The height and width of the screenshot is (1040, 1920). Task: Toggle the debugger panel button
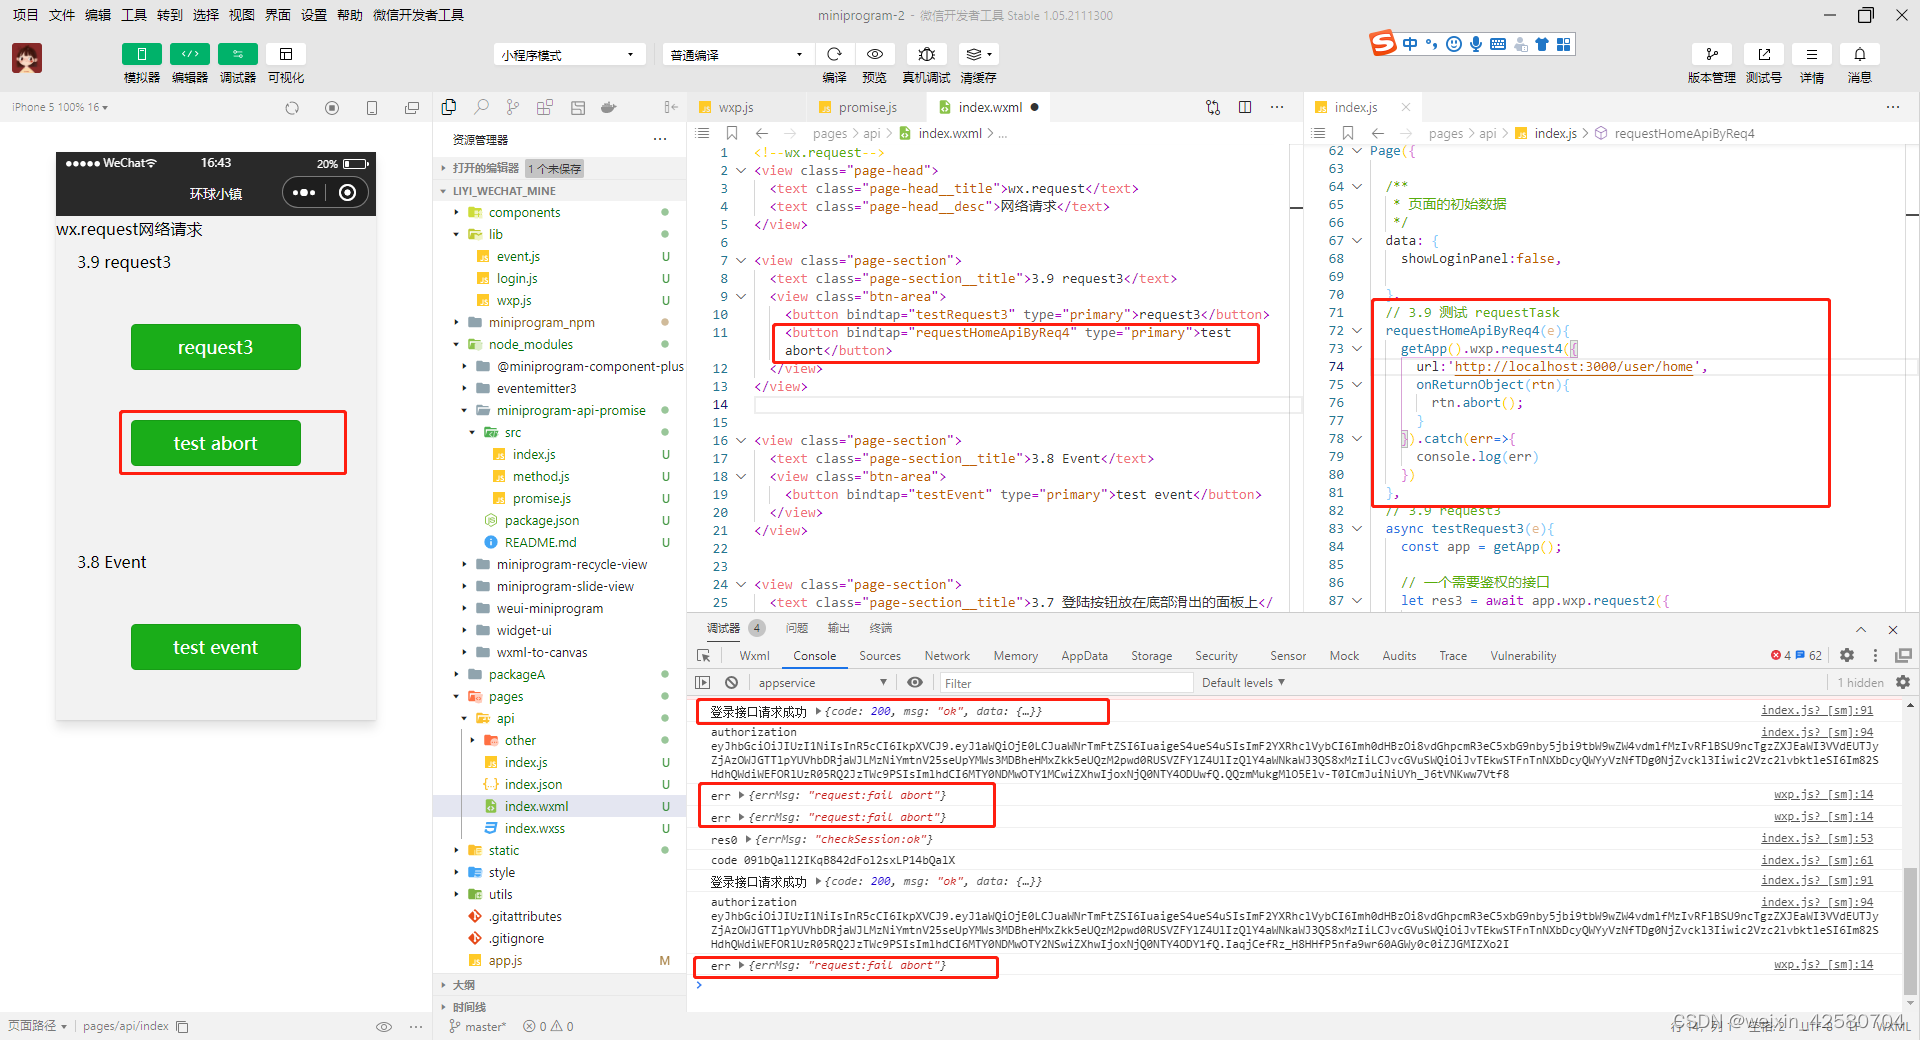click(x=237, y=54)
